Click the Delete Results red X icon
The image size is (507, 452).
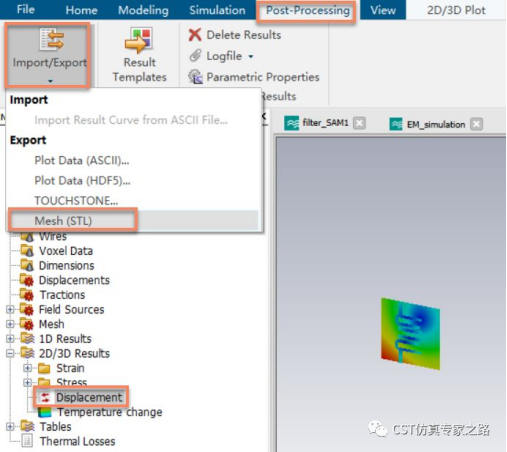pos(195,35)
